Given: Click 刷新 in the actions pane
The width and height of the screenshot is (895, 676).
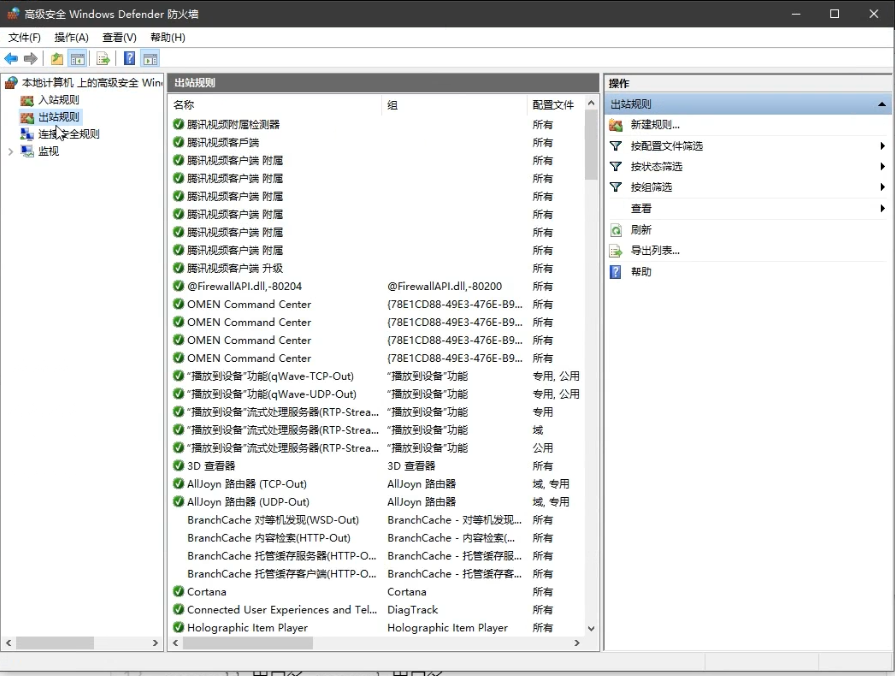Looking at the screenshot, I should point(640,230).
